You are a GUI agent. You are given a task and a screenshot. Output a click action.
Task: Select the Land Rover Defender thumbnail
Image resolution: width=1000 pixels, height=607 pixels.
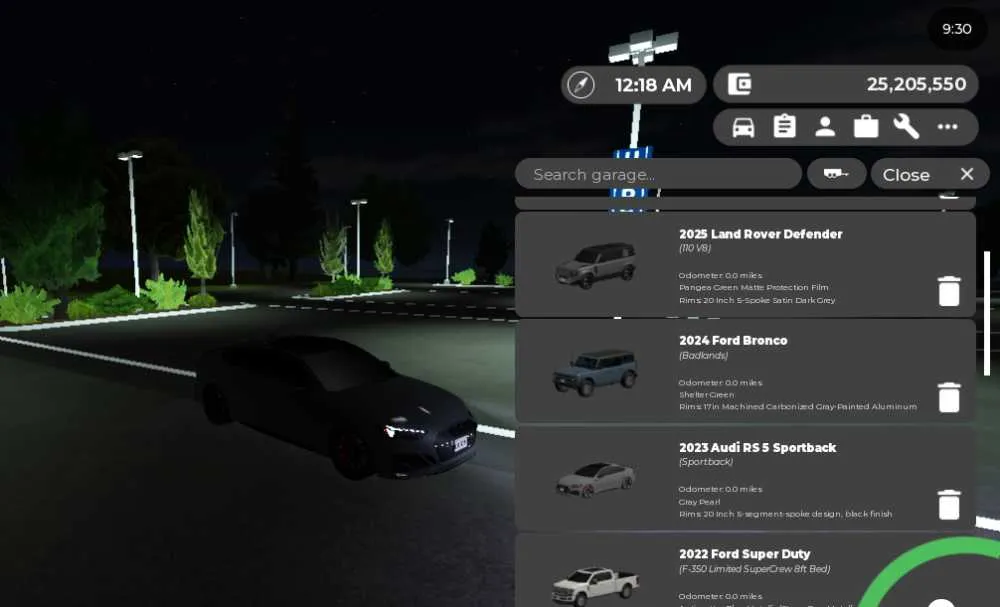pos(596,265)
